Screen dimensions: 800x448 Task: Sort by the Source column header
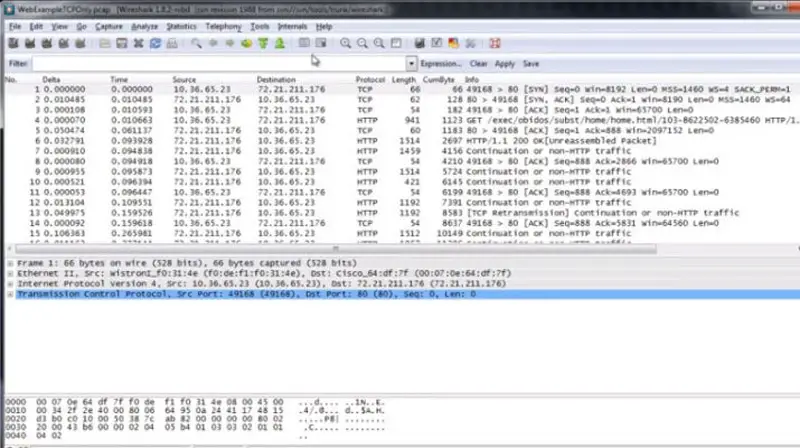184,80
